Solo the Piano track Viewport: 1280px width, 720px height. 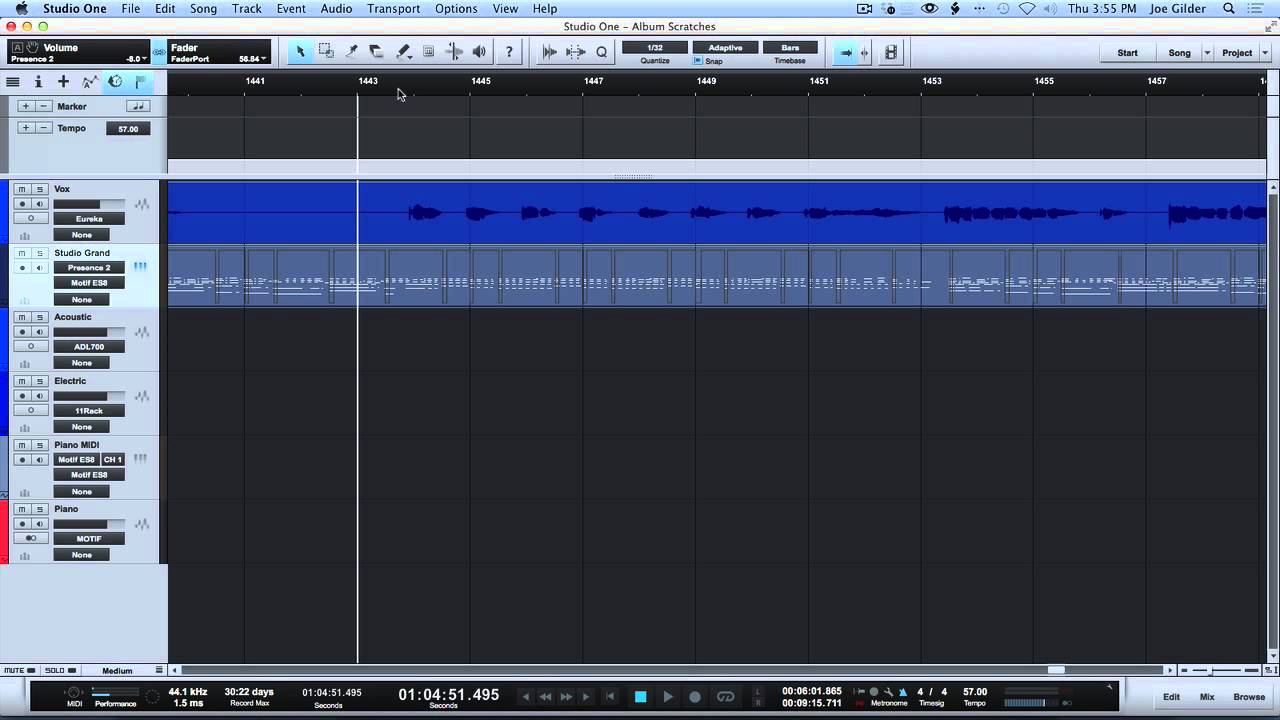pos(39,509)
